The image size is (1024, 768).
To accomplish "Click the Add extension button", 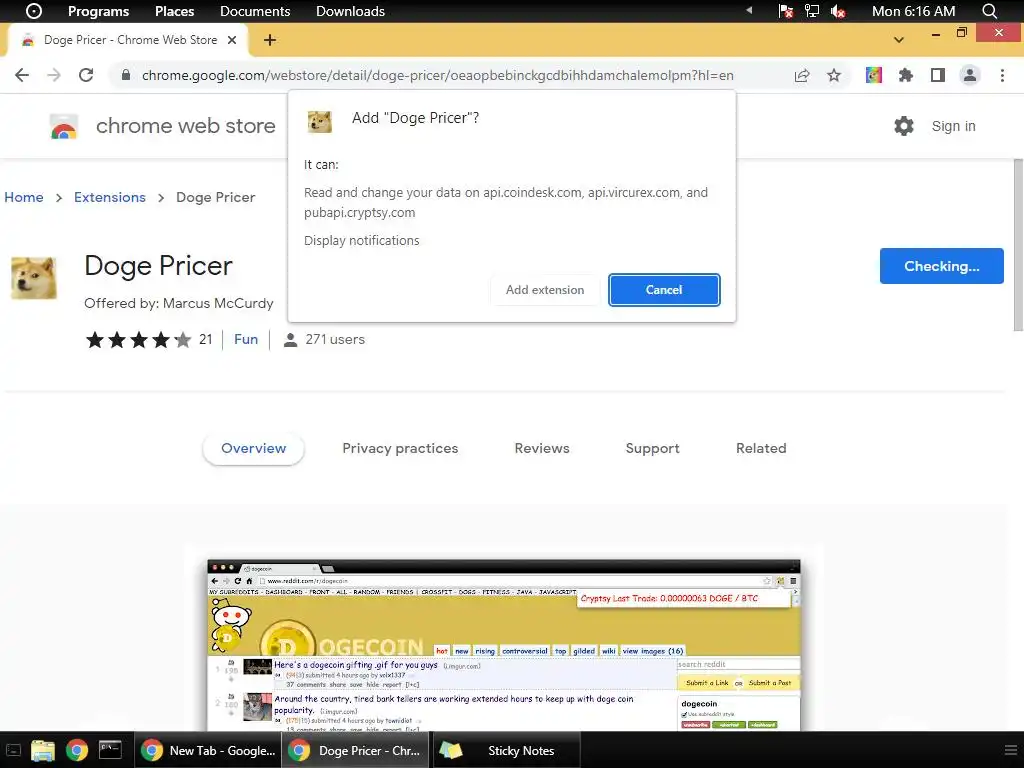I will [x=545, y=290].
